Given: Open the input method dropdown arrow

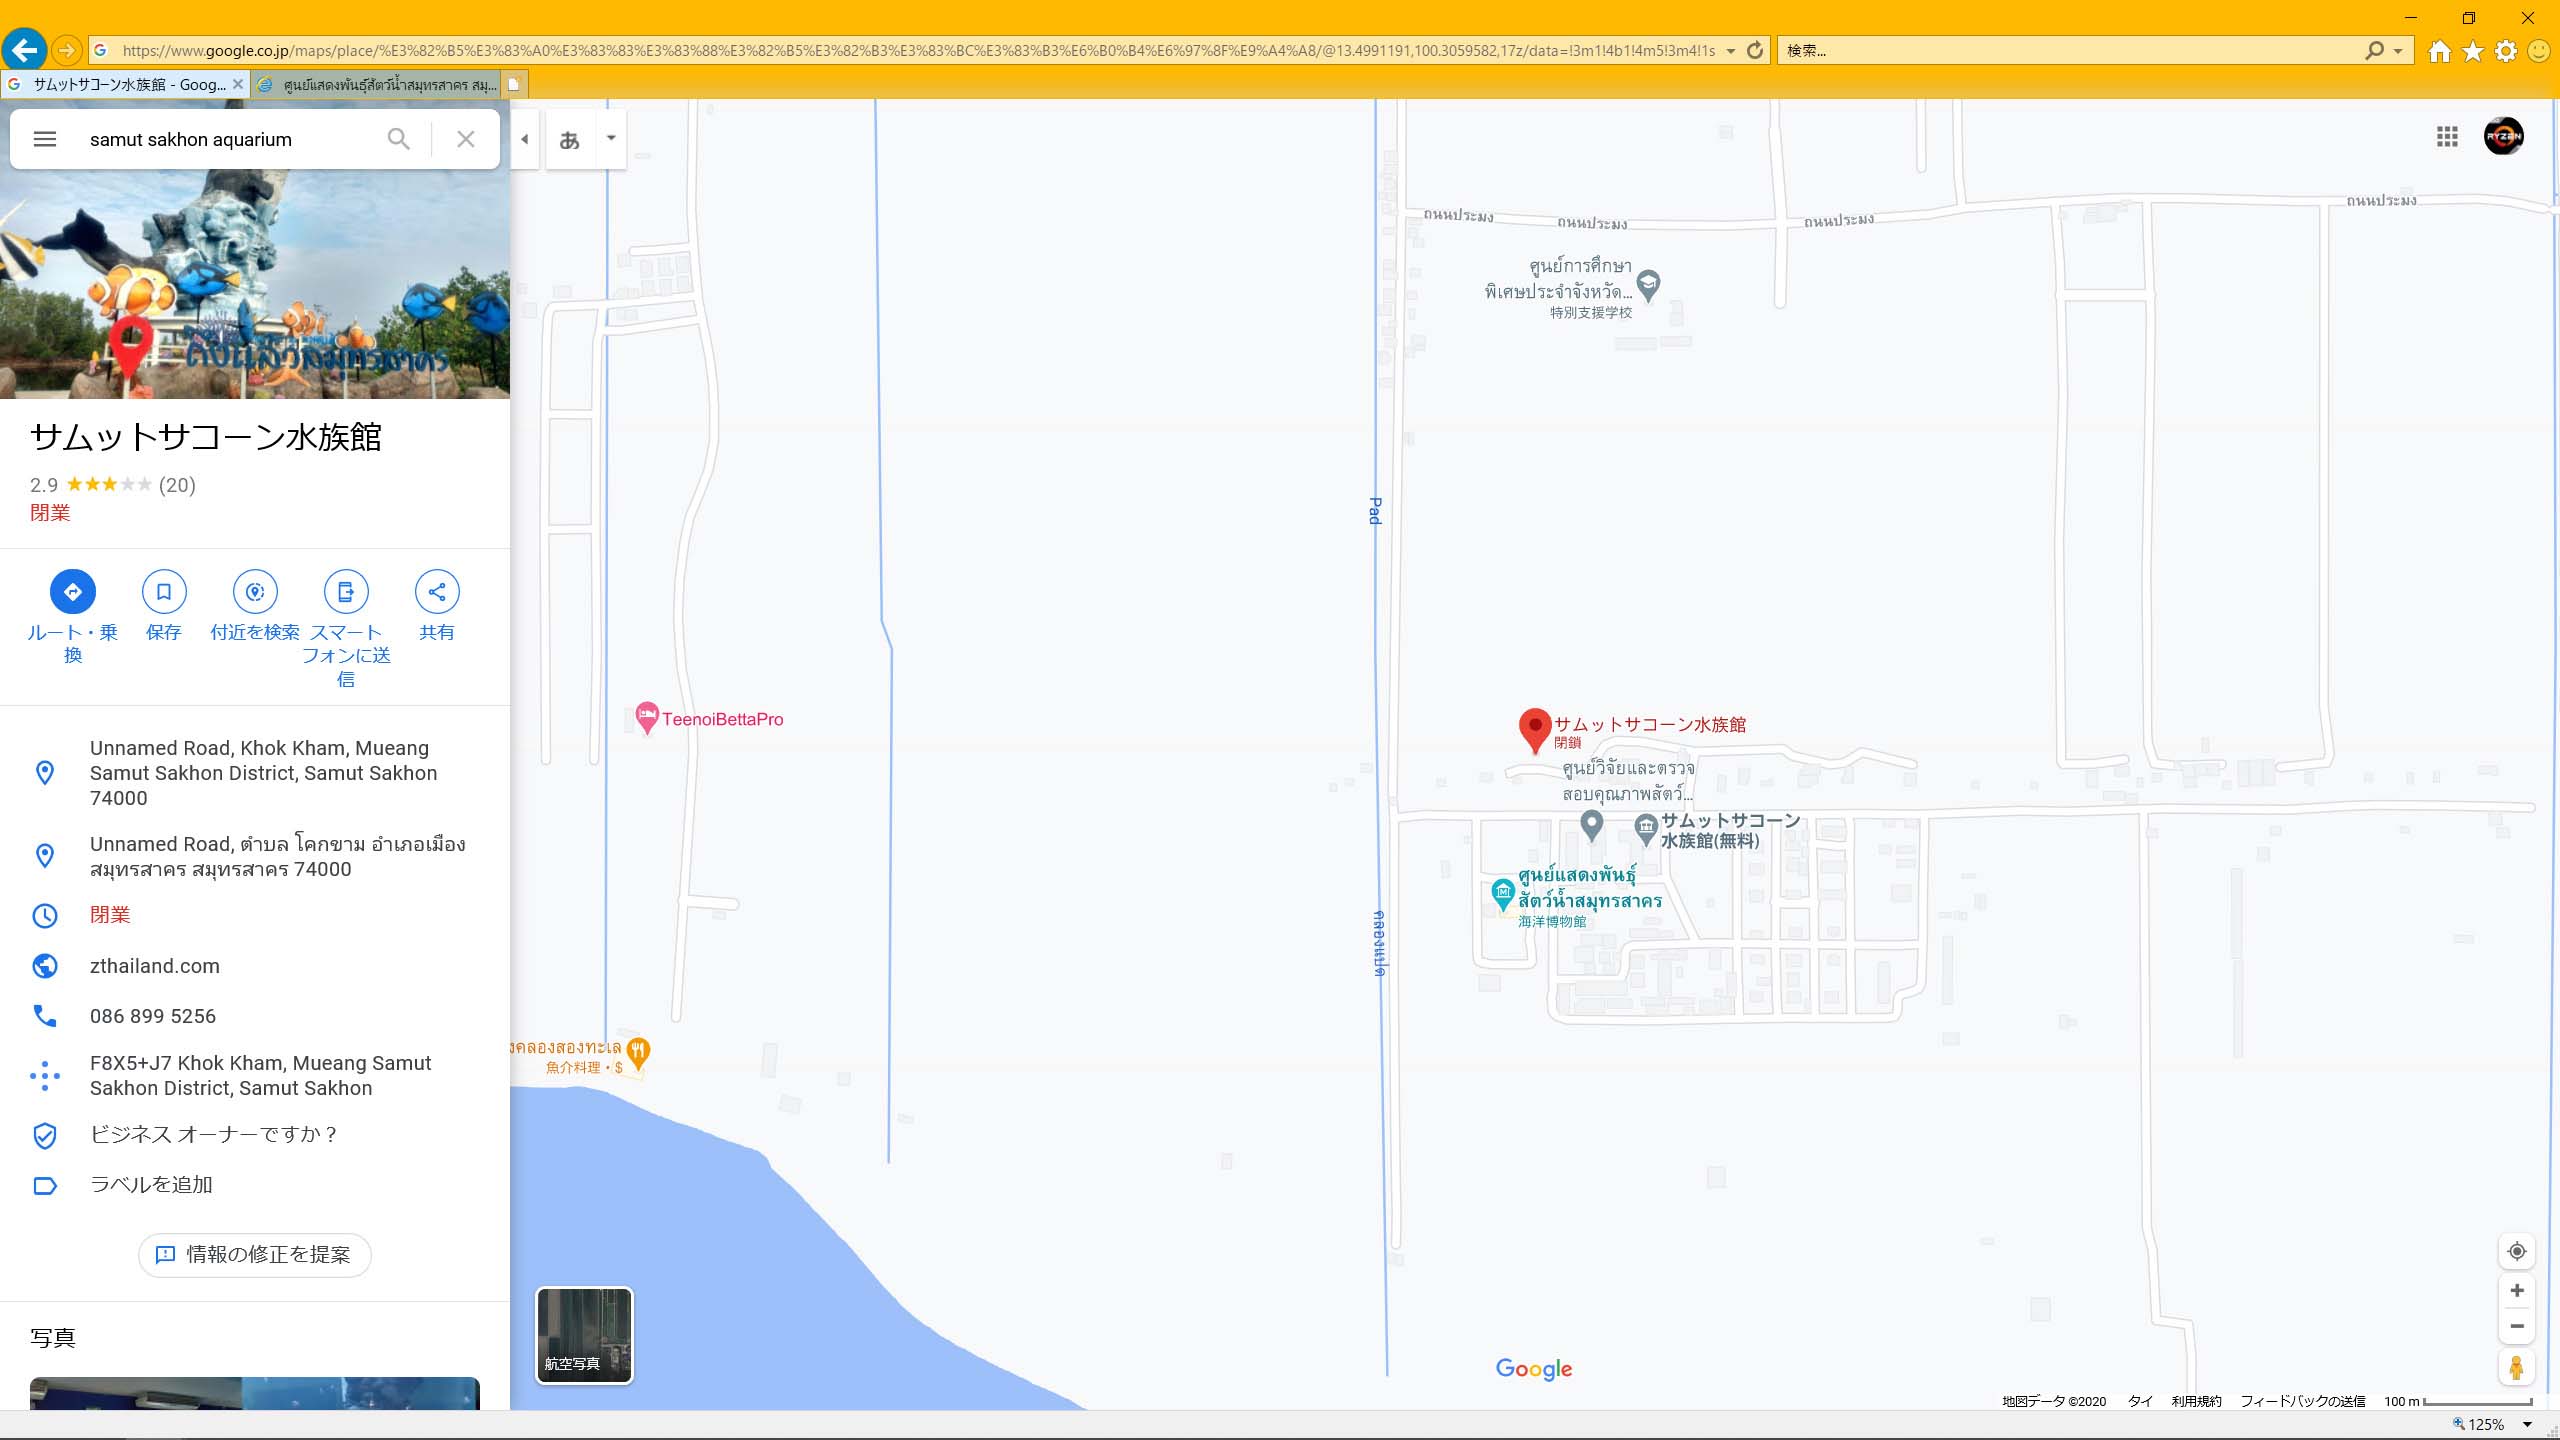Looking at the screenshot, I should pyautogui.click(x=611, y=138).
